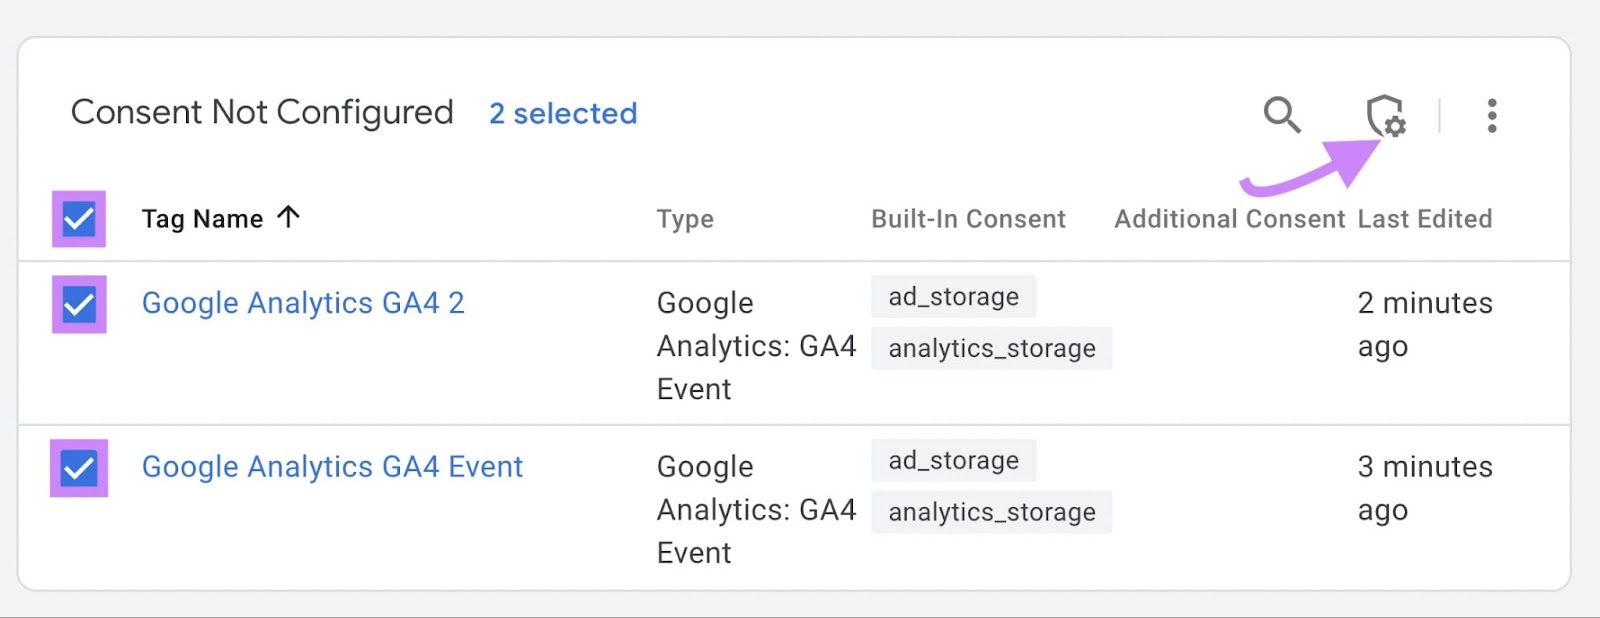Click the 2 selected label

pyautogui.click(x=563, y=113)
